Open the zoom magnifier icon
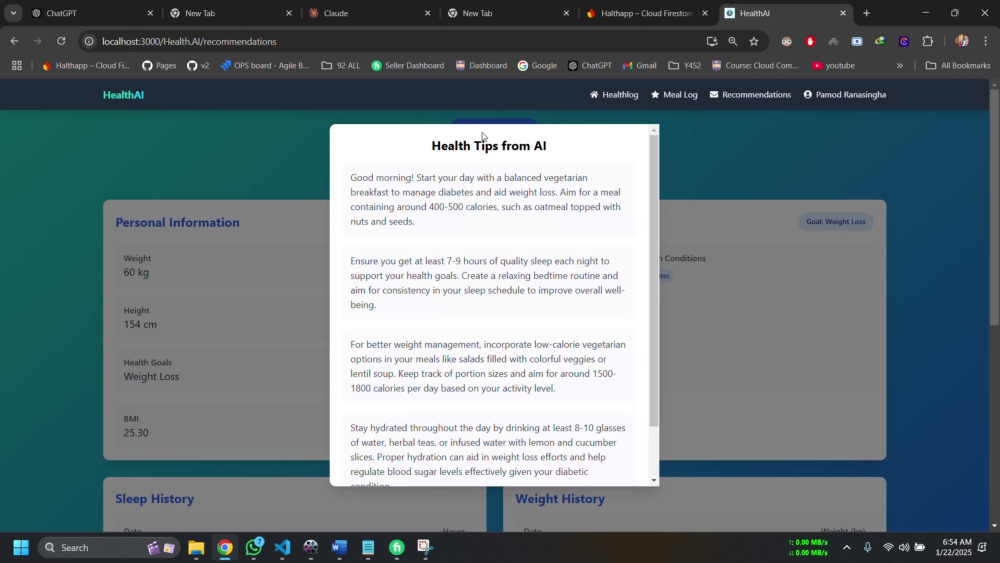Image resolution: width=1000 pixels, height=563 pixels. [x=733, y=41]
